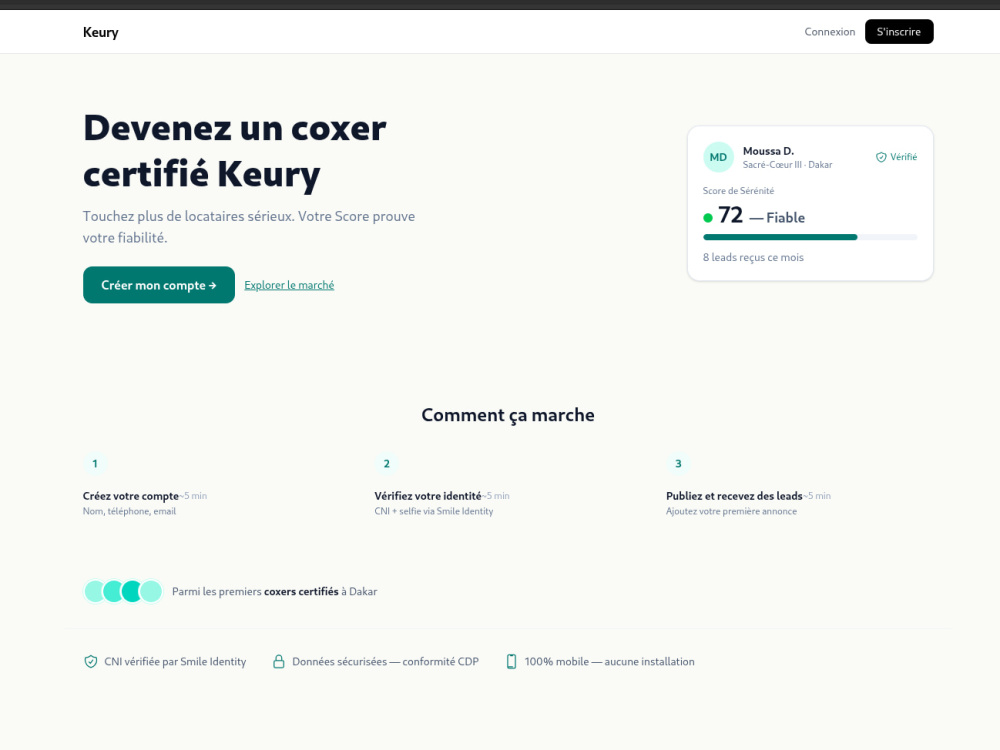Viewport: 1000px width, 750px height.
Task: Click the score value 72
Action: (x=731, y=216)
